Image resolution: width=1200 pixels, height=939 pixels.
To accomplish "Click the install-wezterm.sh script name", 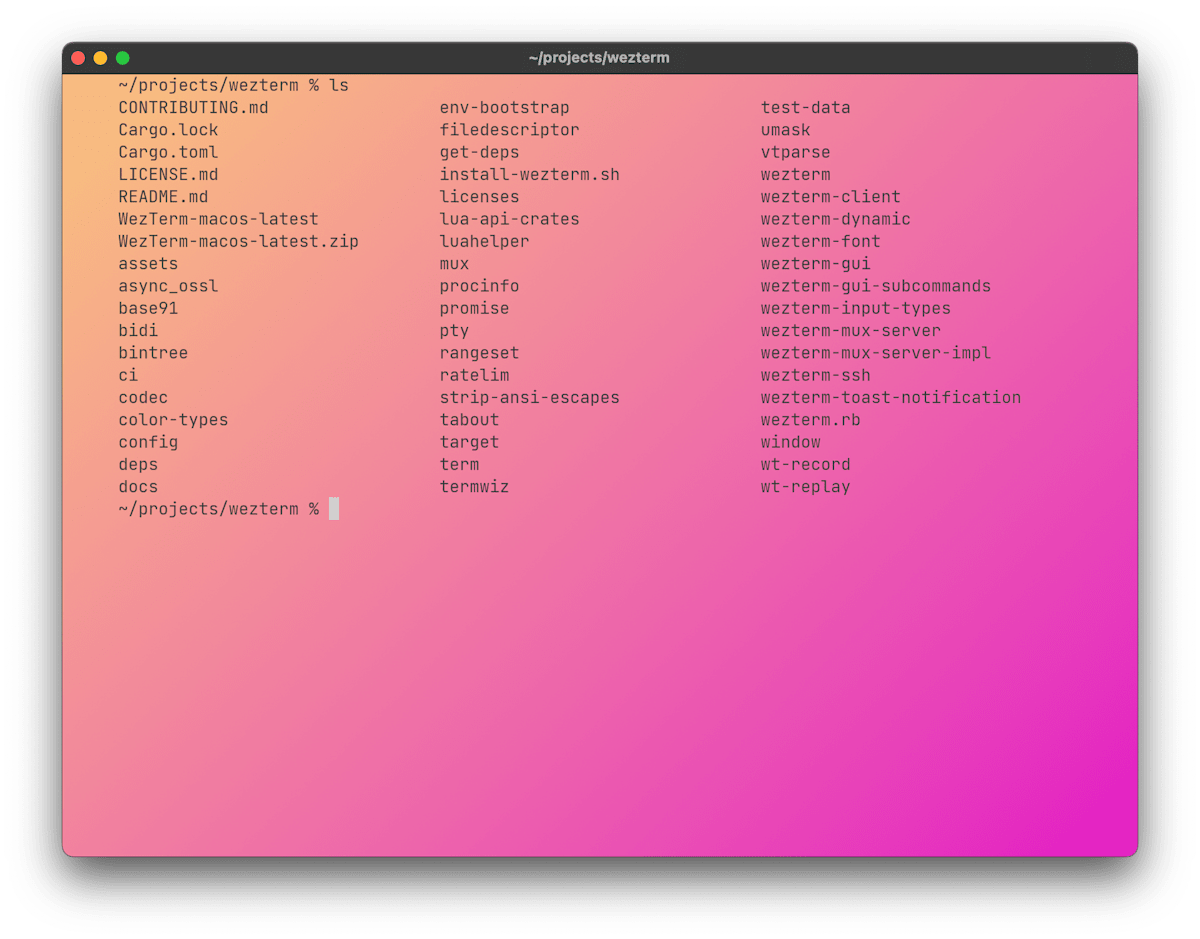I will [x=529, y=175].
